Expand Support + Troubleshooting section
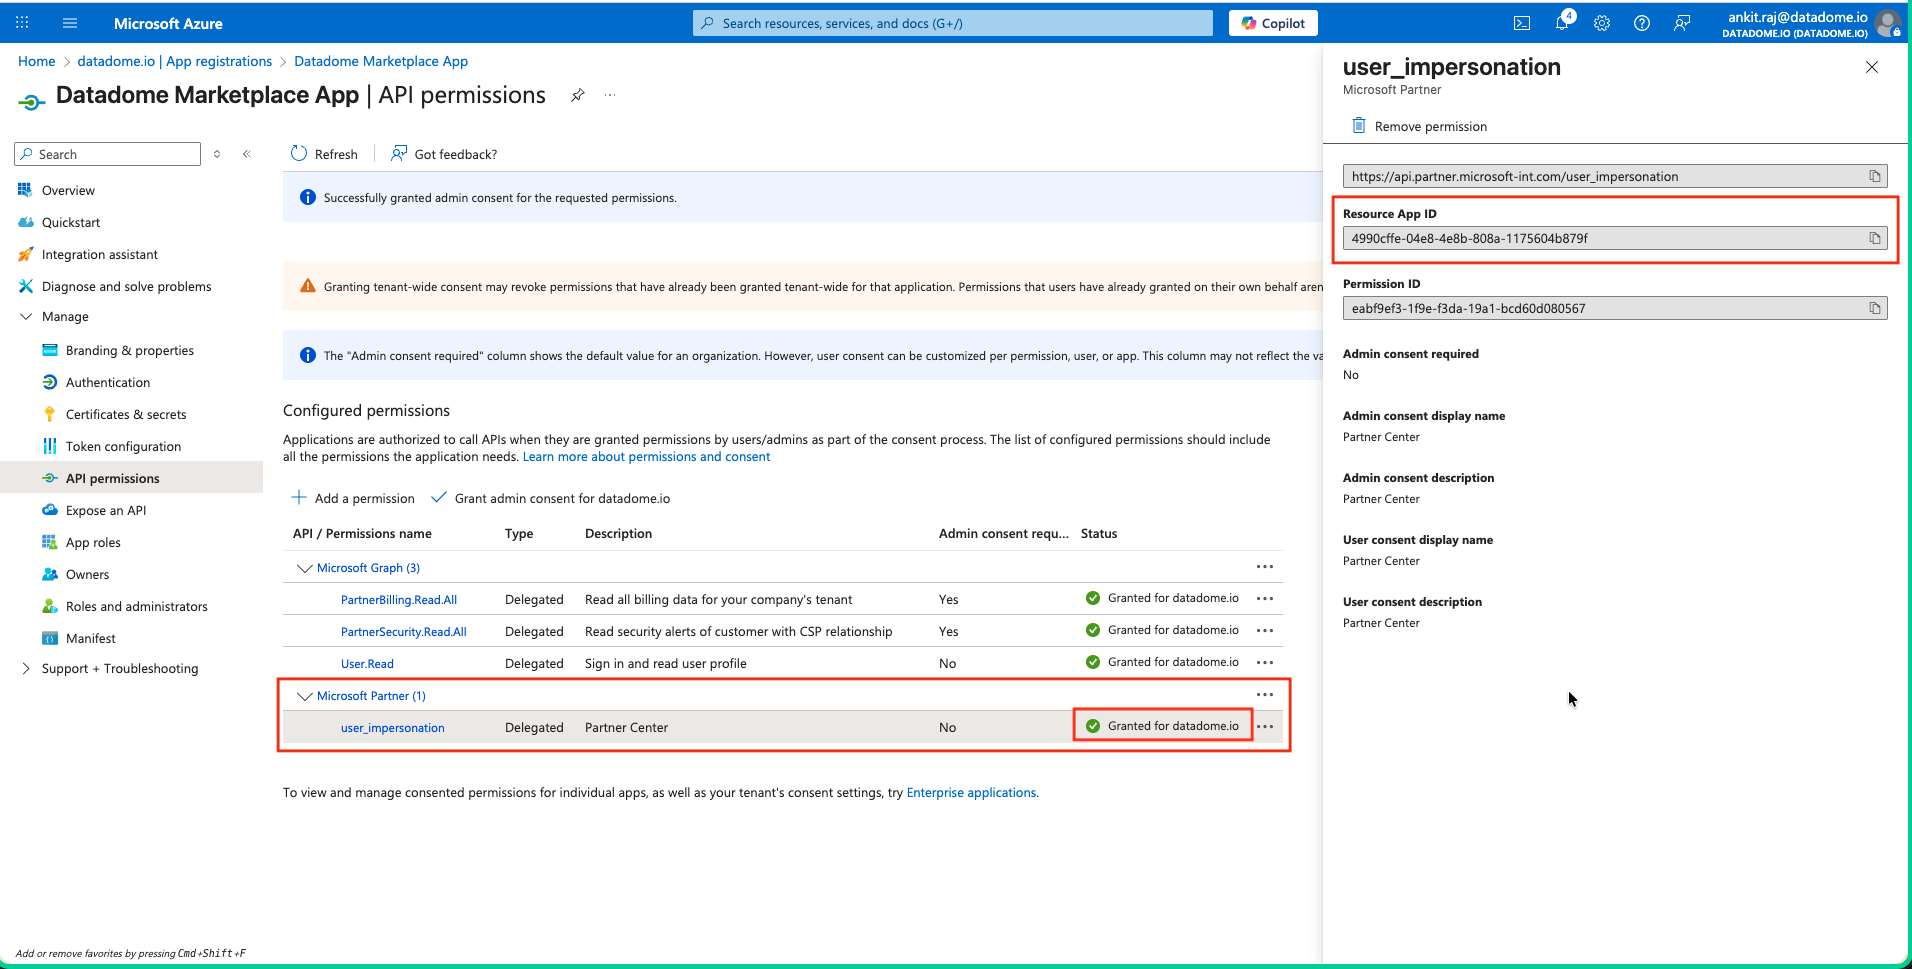 click(26, 669)
